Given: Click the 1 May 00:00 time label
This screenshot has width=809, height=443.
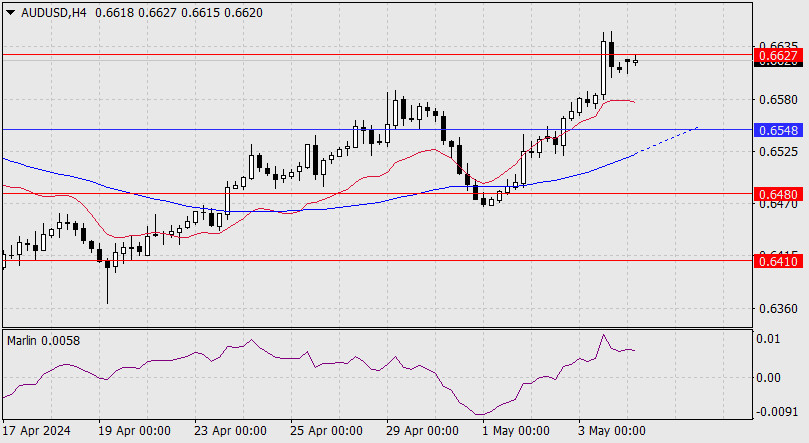Looking at the screenshot, I should click(x=516, y=431).
